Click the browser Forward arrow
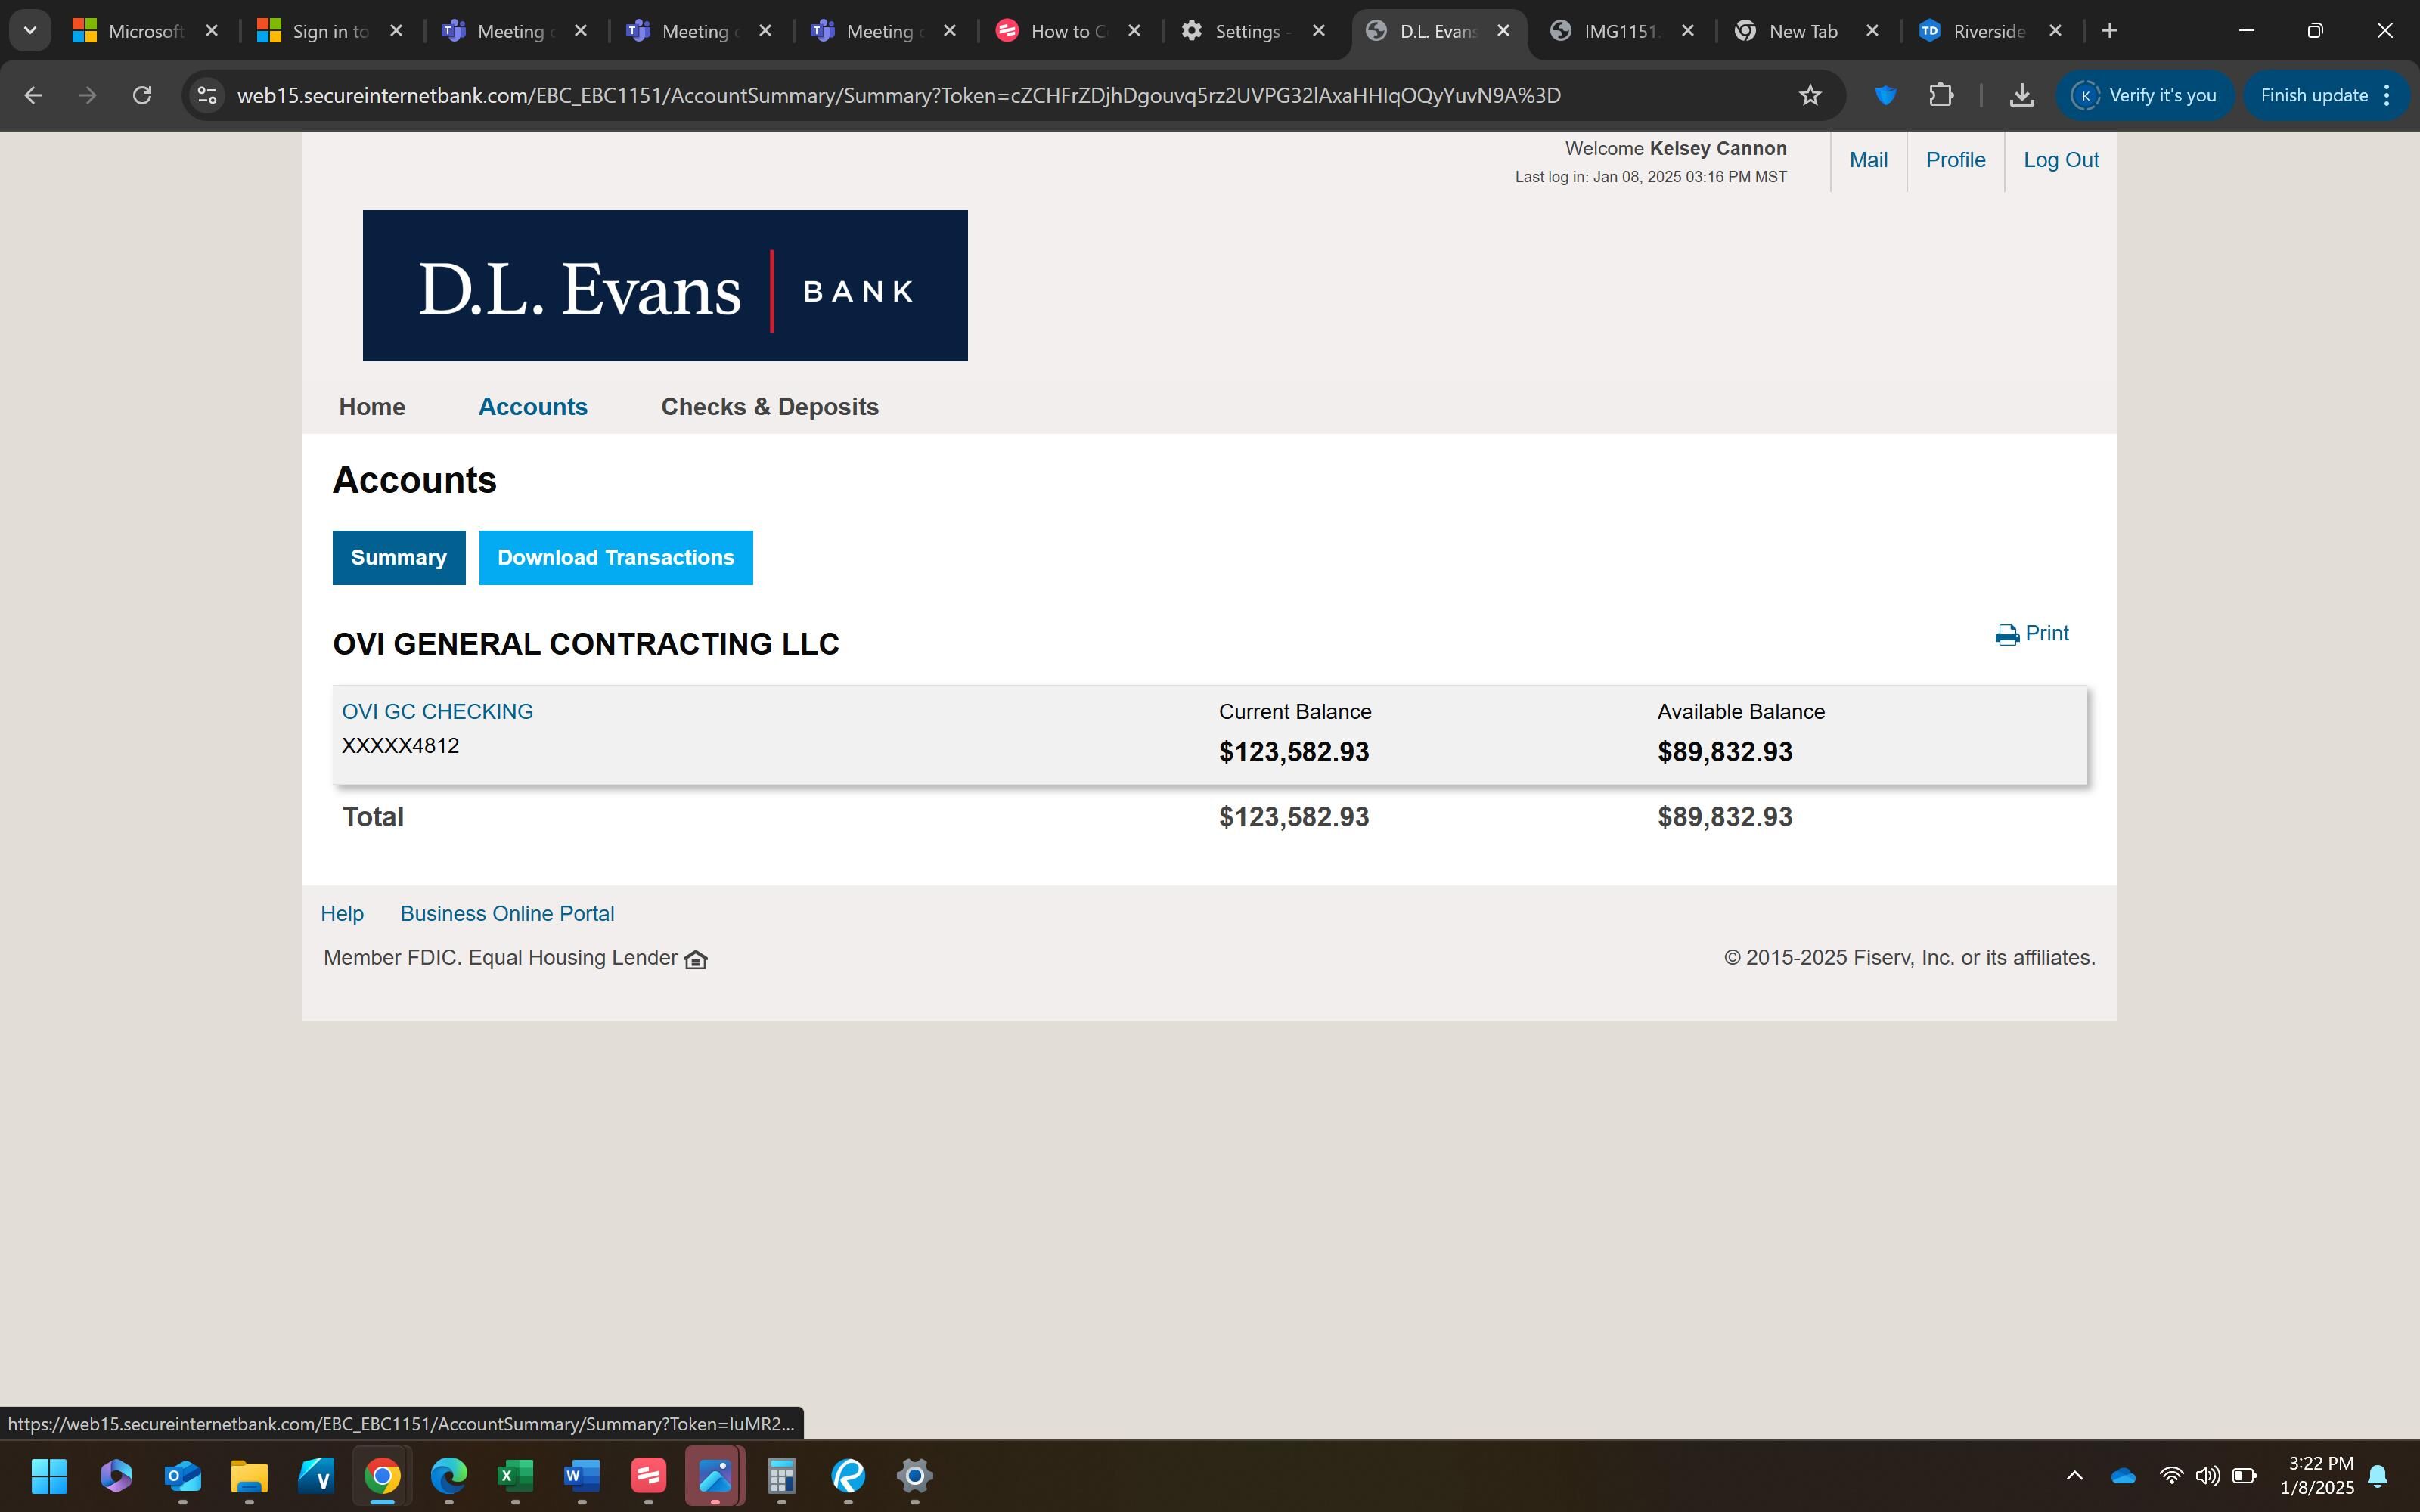The image size is (2420, 1512). pyautogui.click(x=88, y=95)
